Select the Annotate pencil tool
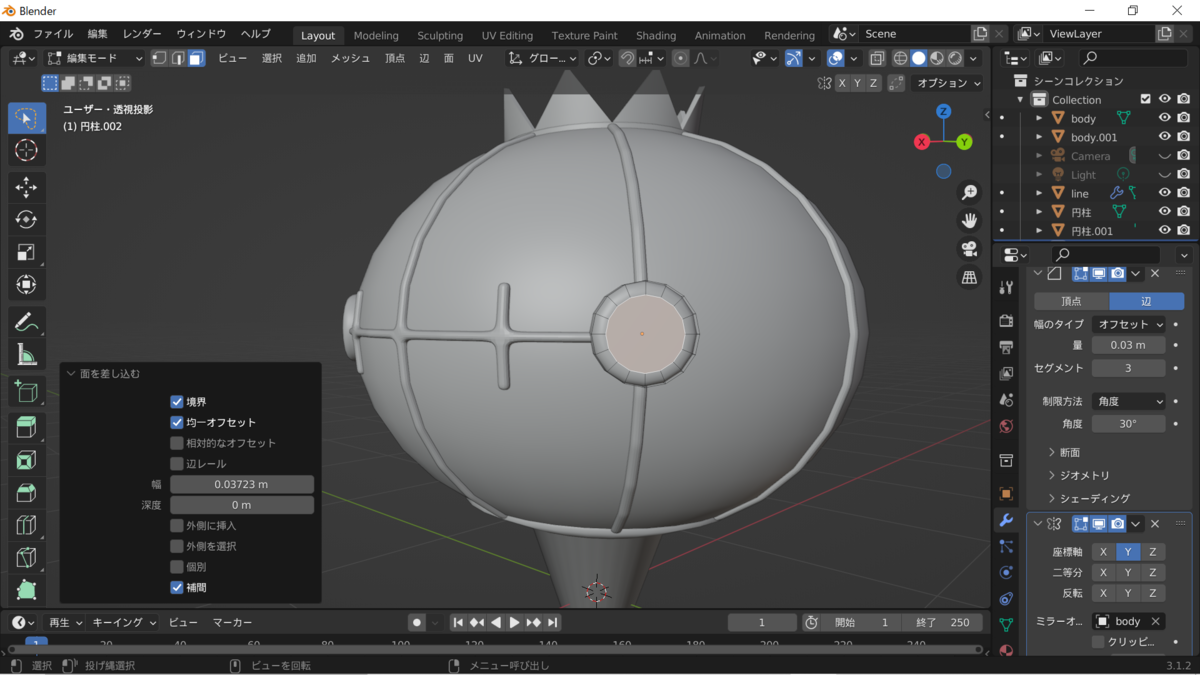This screenshot has width=1200, height=675. (x=27, y=322)
